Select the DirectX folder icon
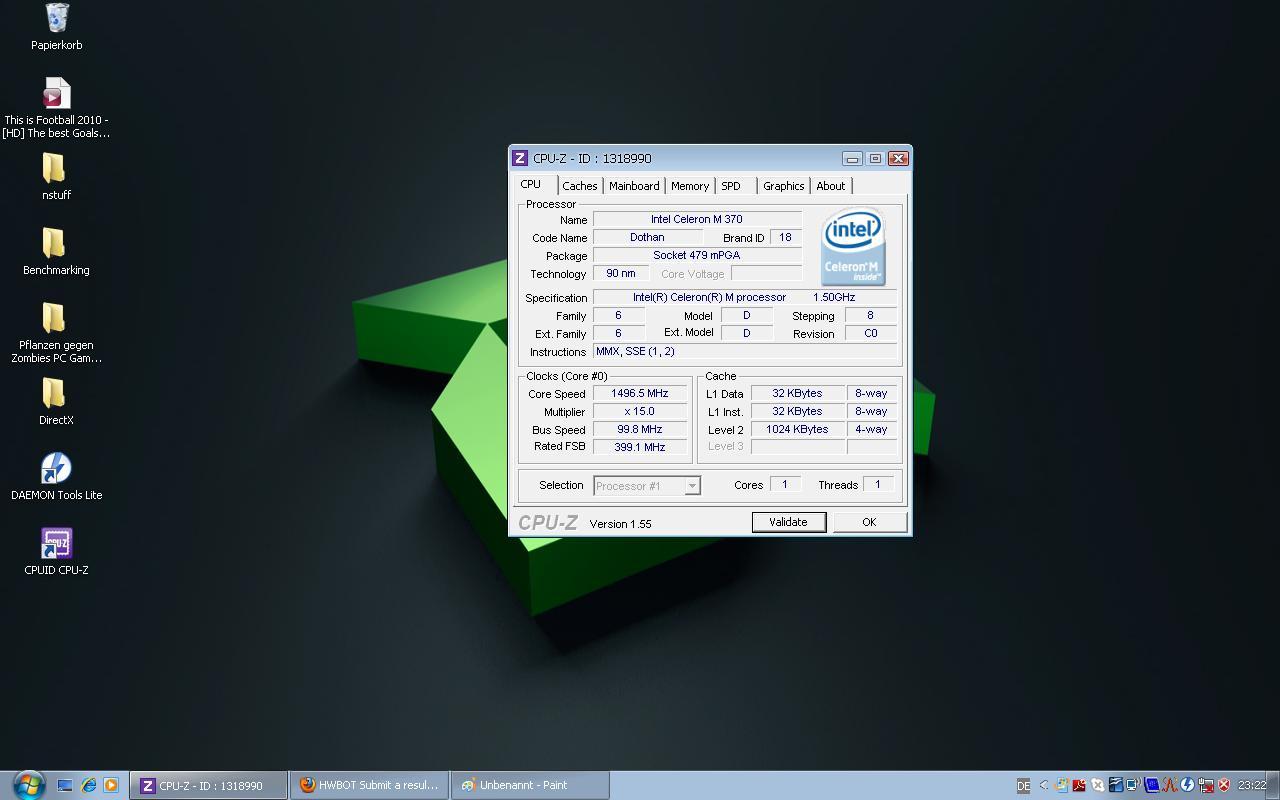Screen dimensions: 1280x800 point(56,401)
